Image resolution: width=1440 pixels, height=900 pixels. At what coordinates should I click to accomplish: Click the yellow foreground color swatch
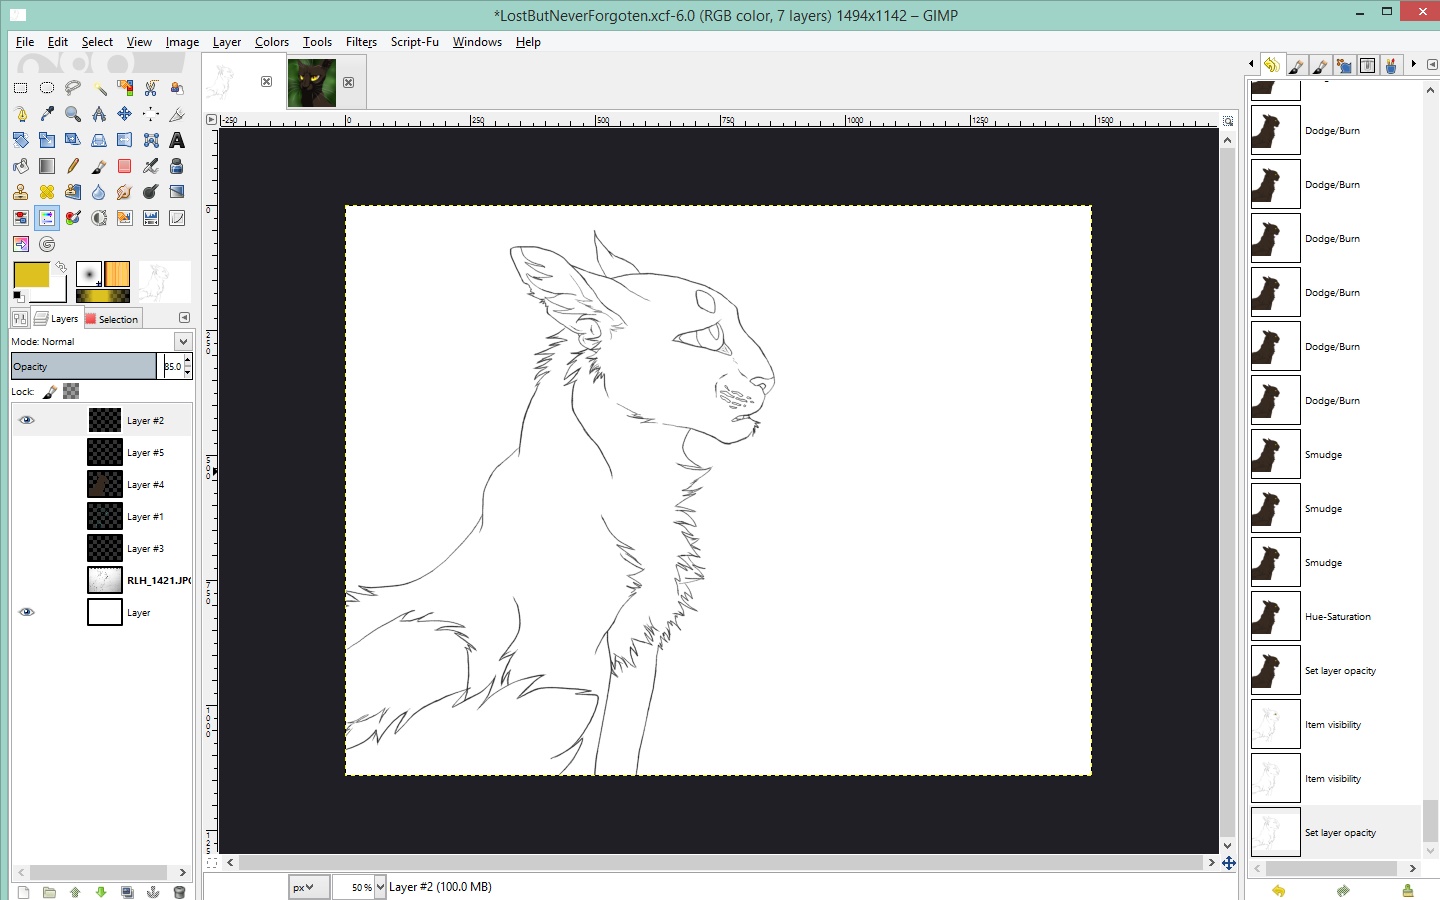click(31, 274)
